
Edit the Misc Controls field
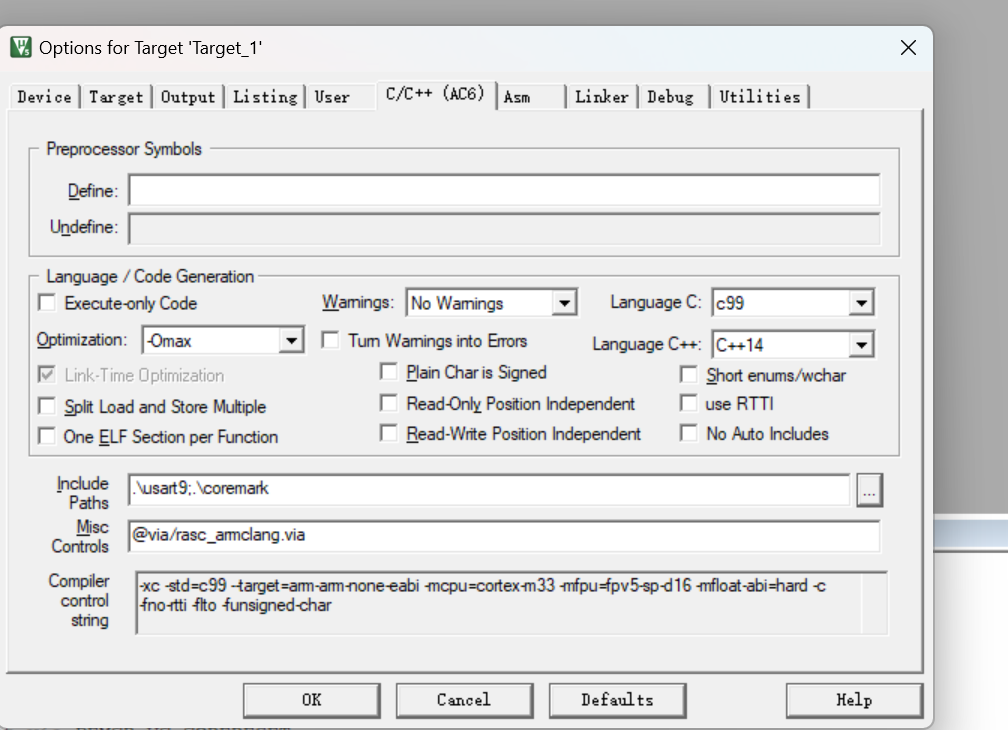504,536
